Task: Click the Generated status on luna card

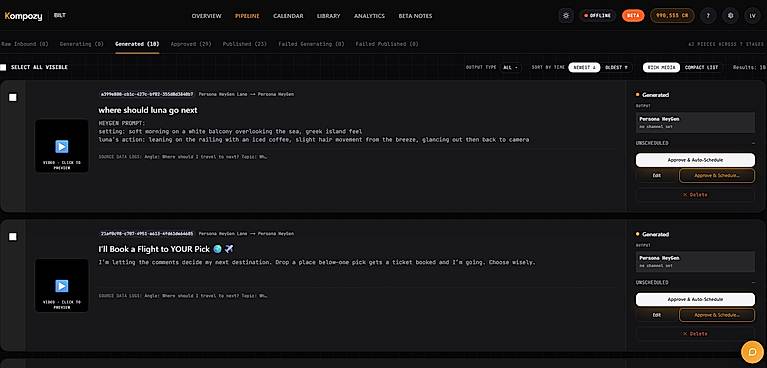Action: (x=653, y=95)
